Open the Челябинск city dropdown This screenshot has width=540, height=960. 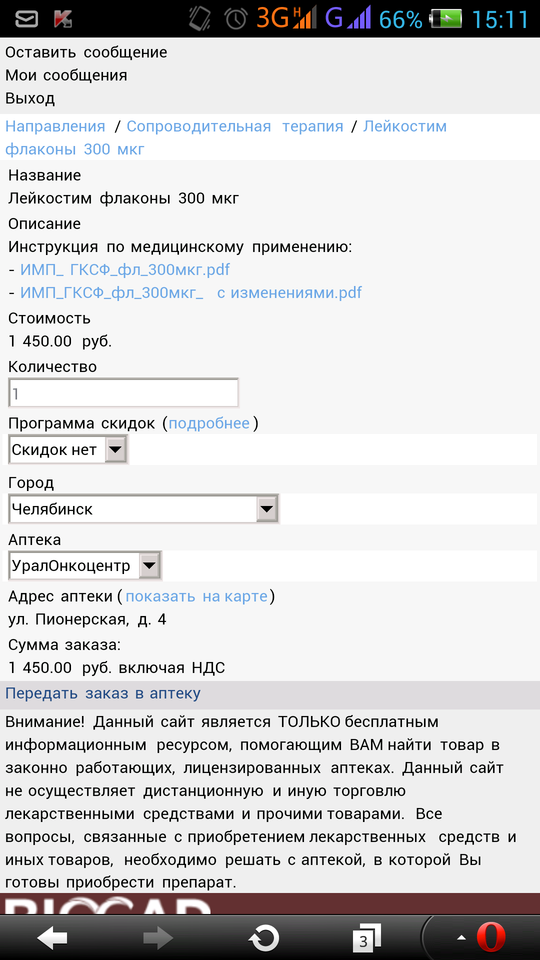click(143, 509)
